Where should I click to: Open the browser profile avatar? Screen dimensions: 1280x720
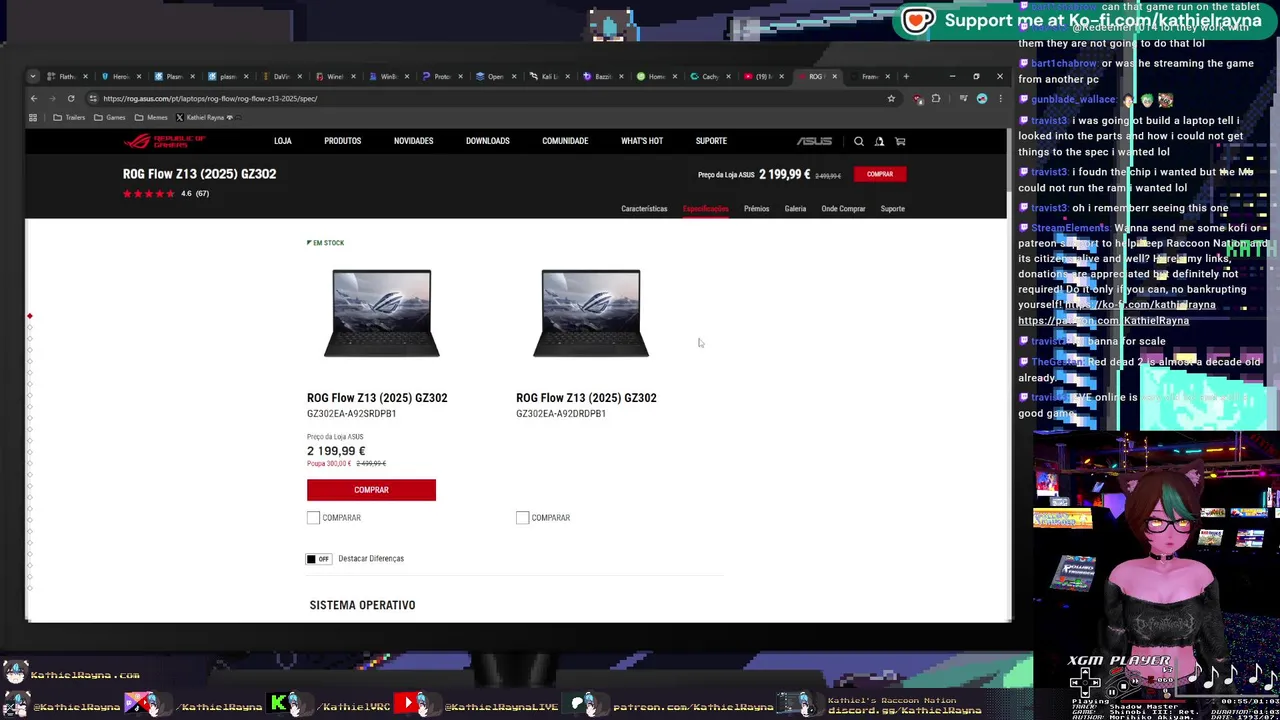[982, 98]
